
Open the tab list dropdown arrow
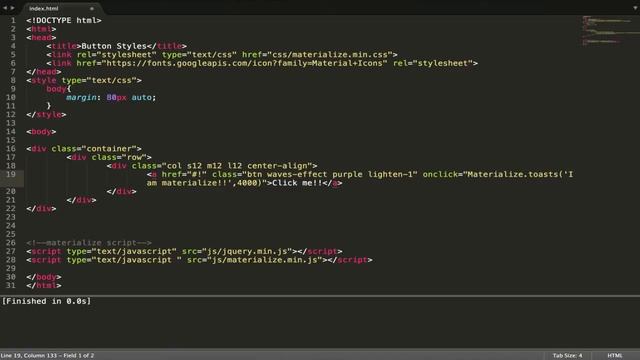(635, 8)
